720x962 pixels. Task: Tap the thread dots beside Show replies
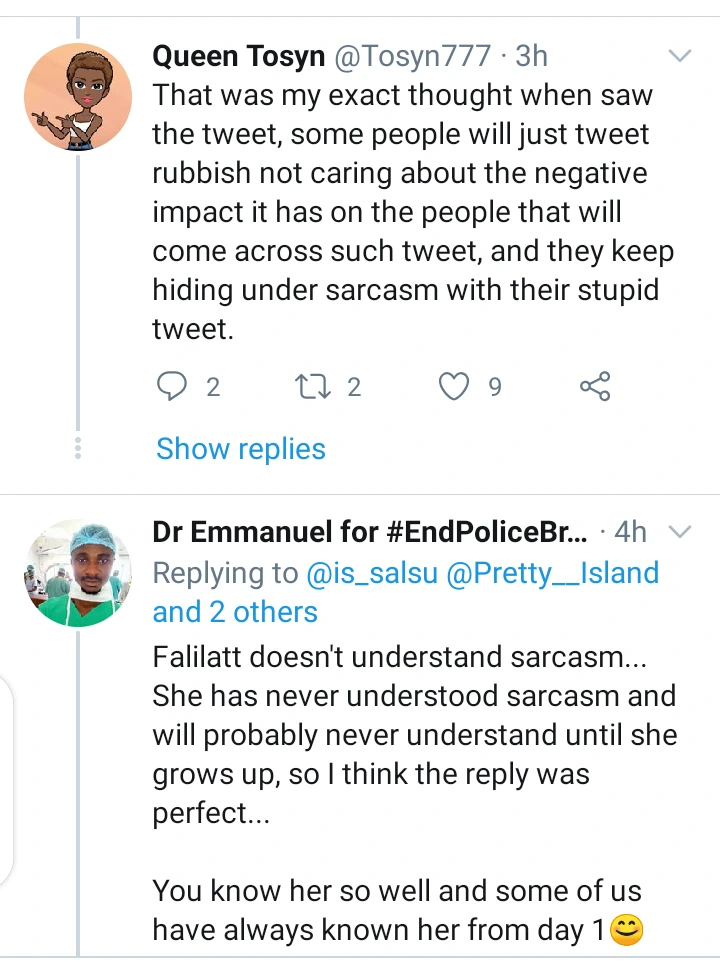coord(78,447)
